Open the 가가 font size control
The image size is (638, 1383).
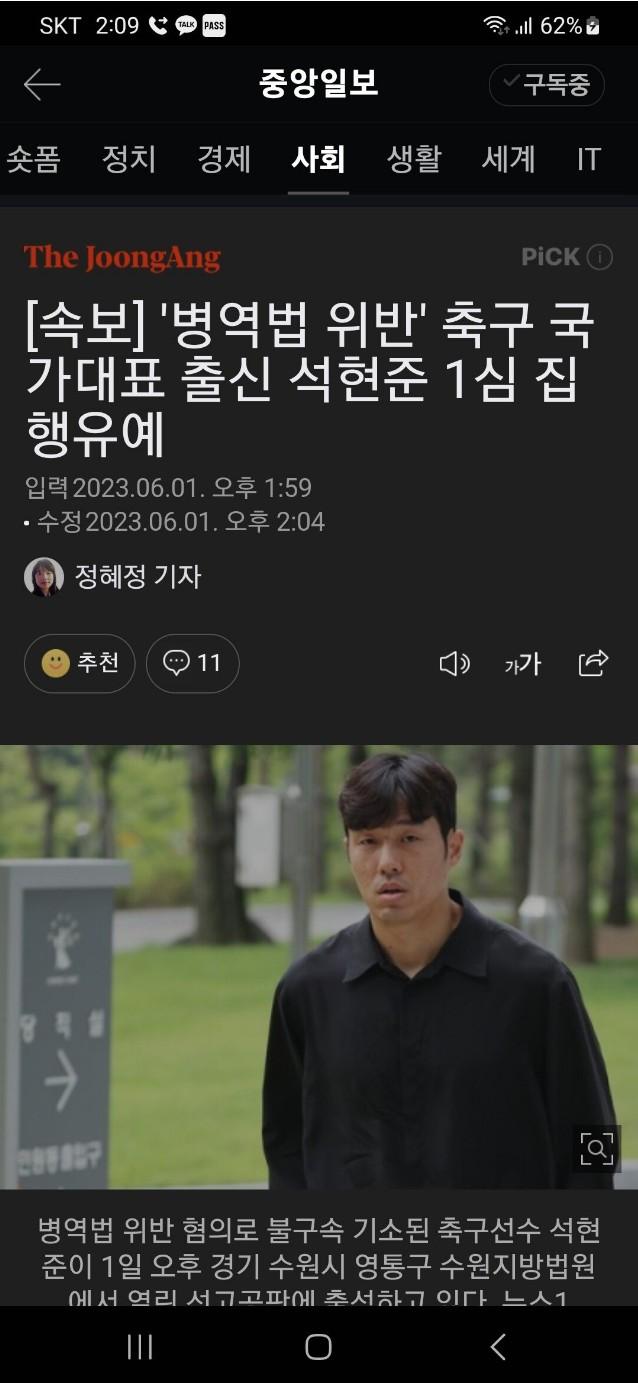523,663
